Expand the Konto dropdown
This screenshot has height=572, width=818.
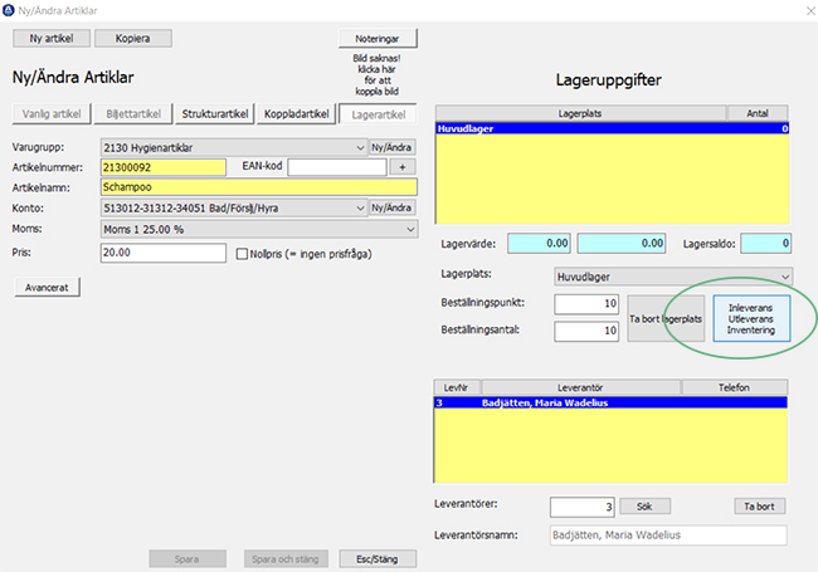234,208
